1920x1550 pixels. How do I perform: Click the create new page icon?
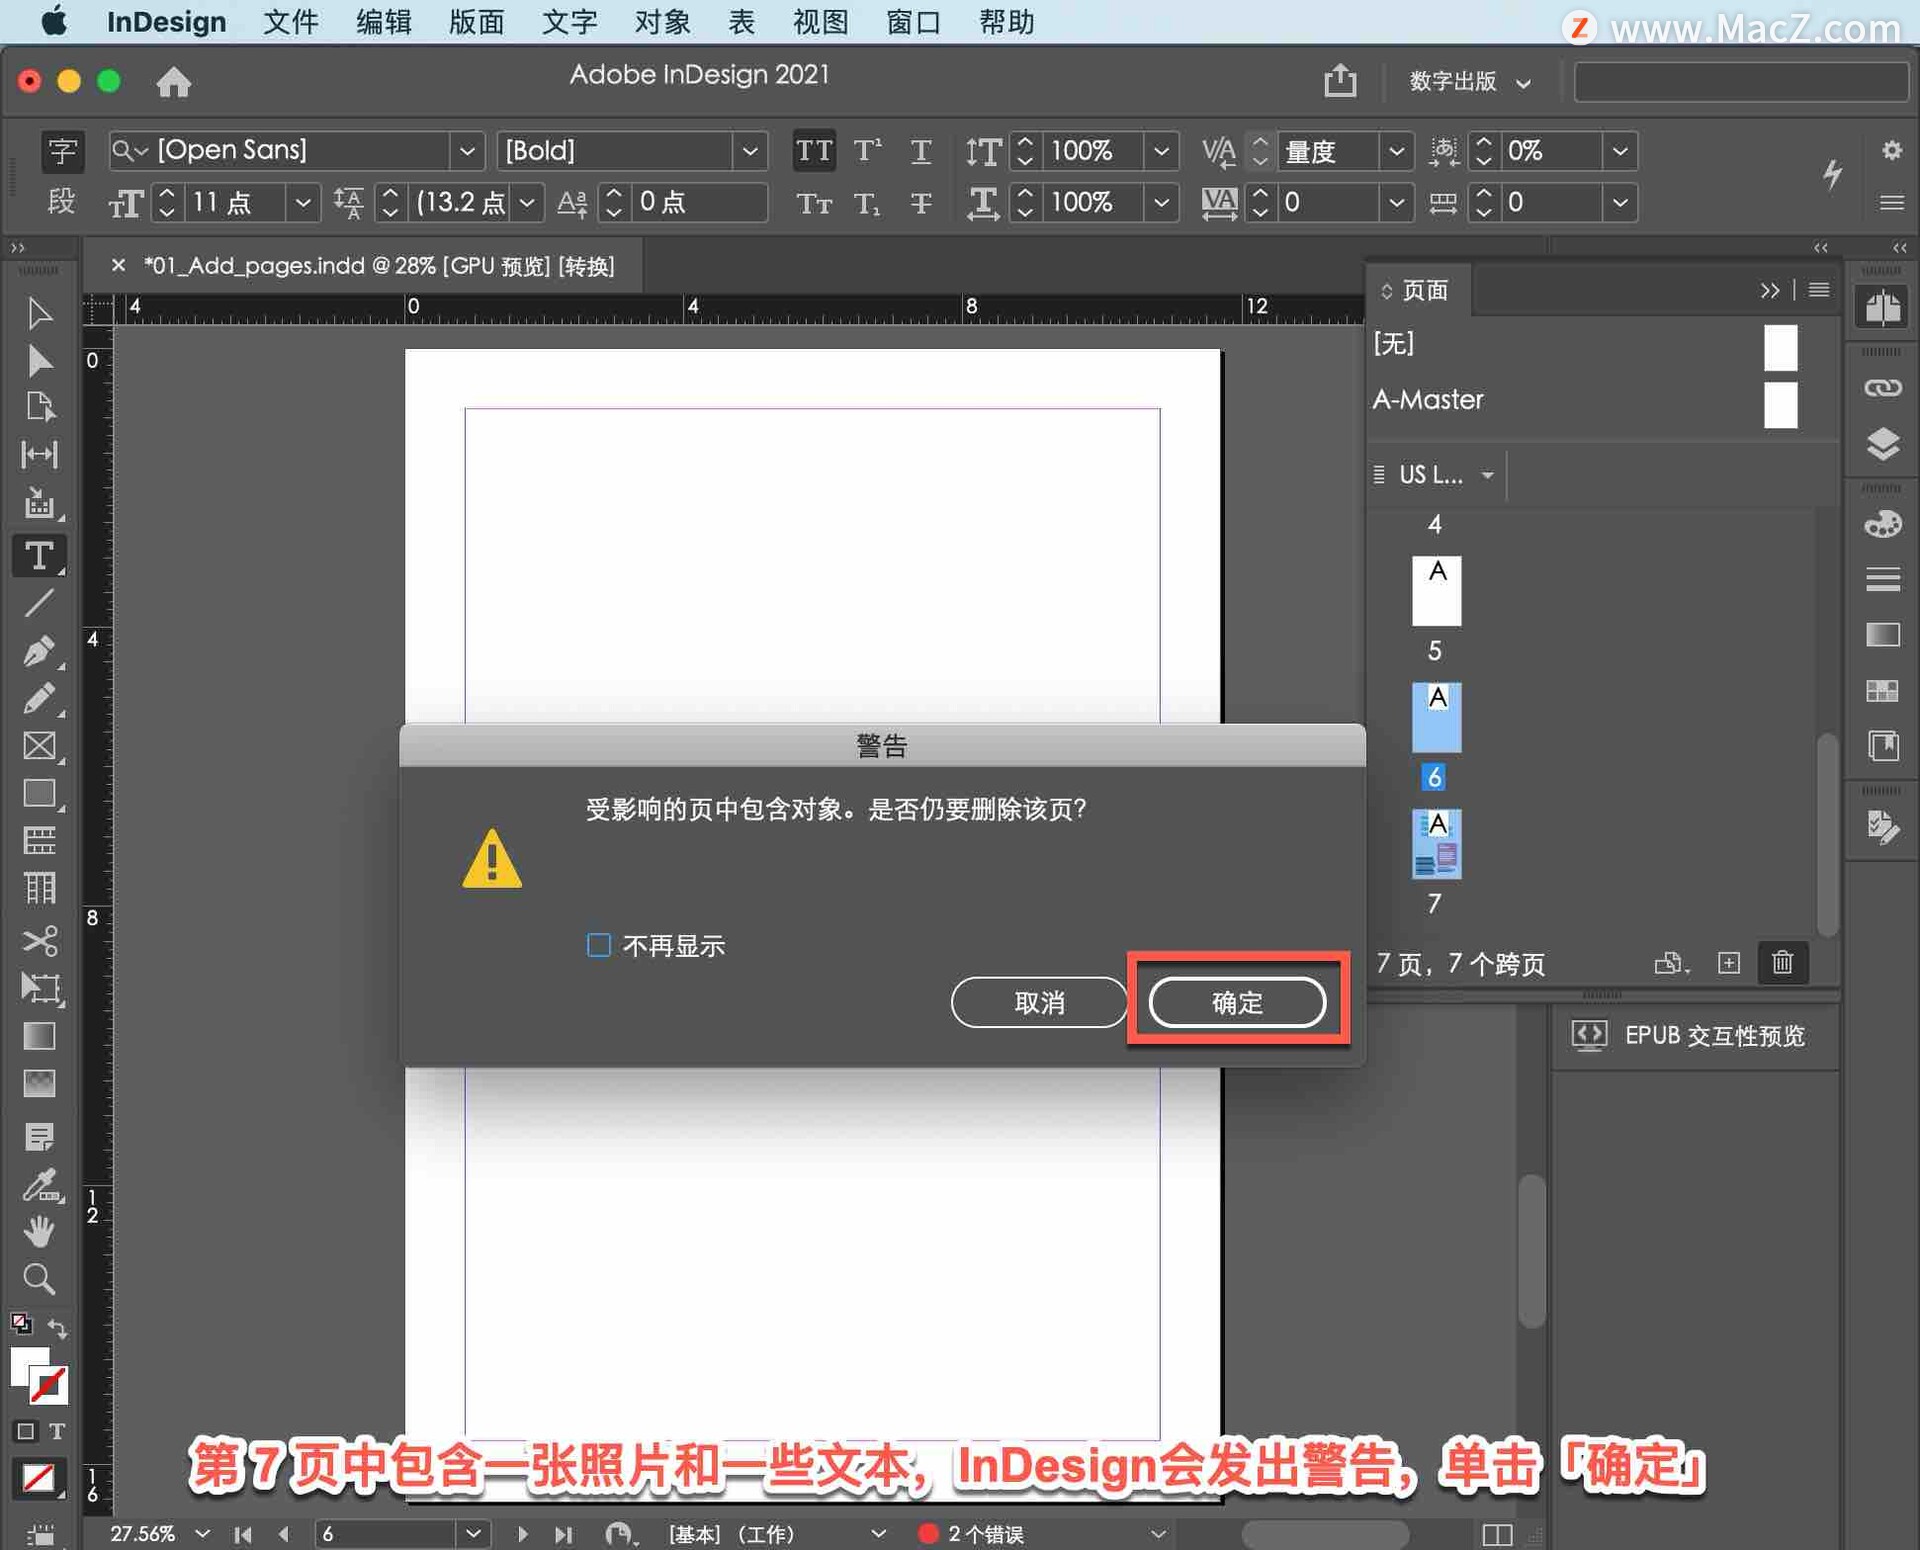(1729, 963)
